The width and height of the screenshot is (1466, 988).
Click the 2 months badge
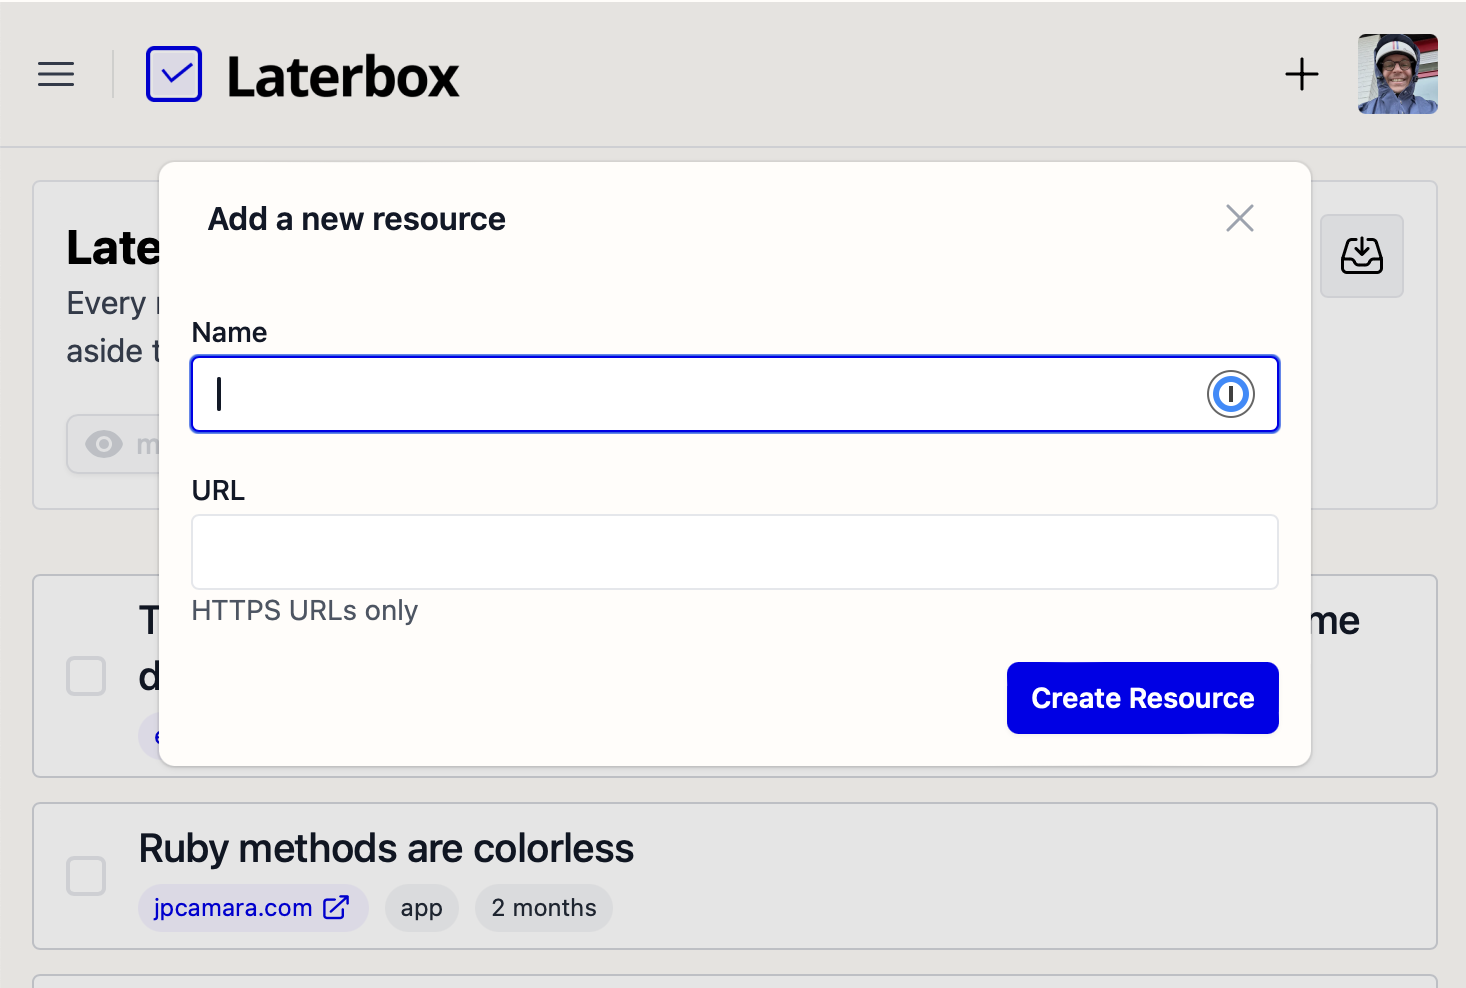[544, 908]
